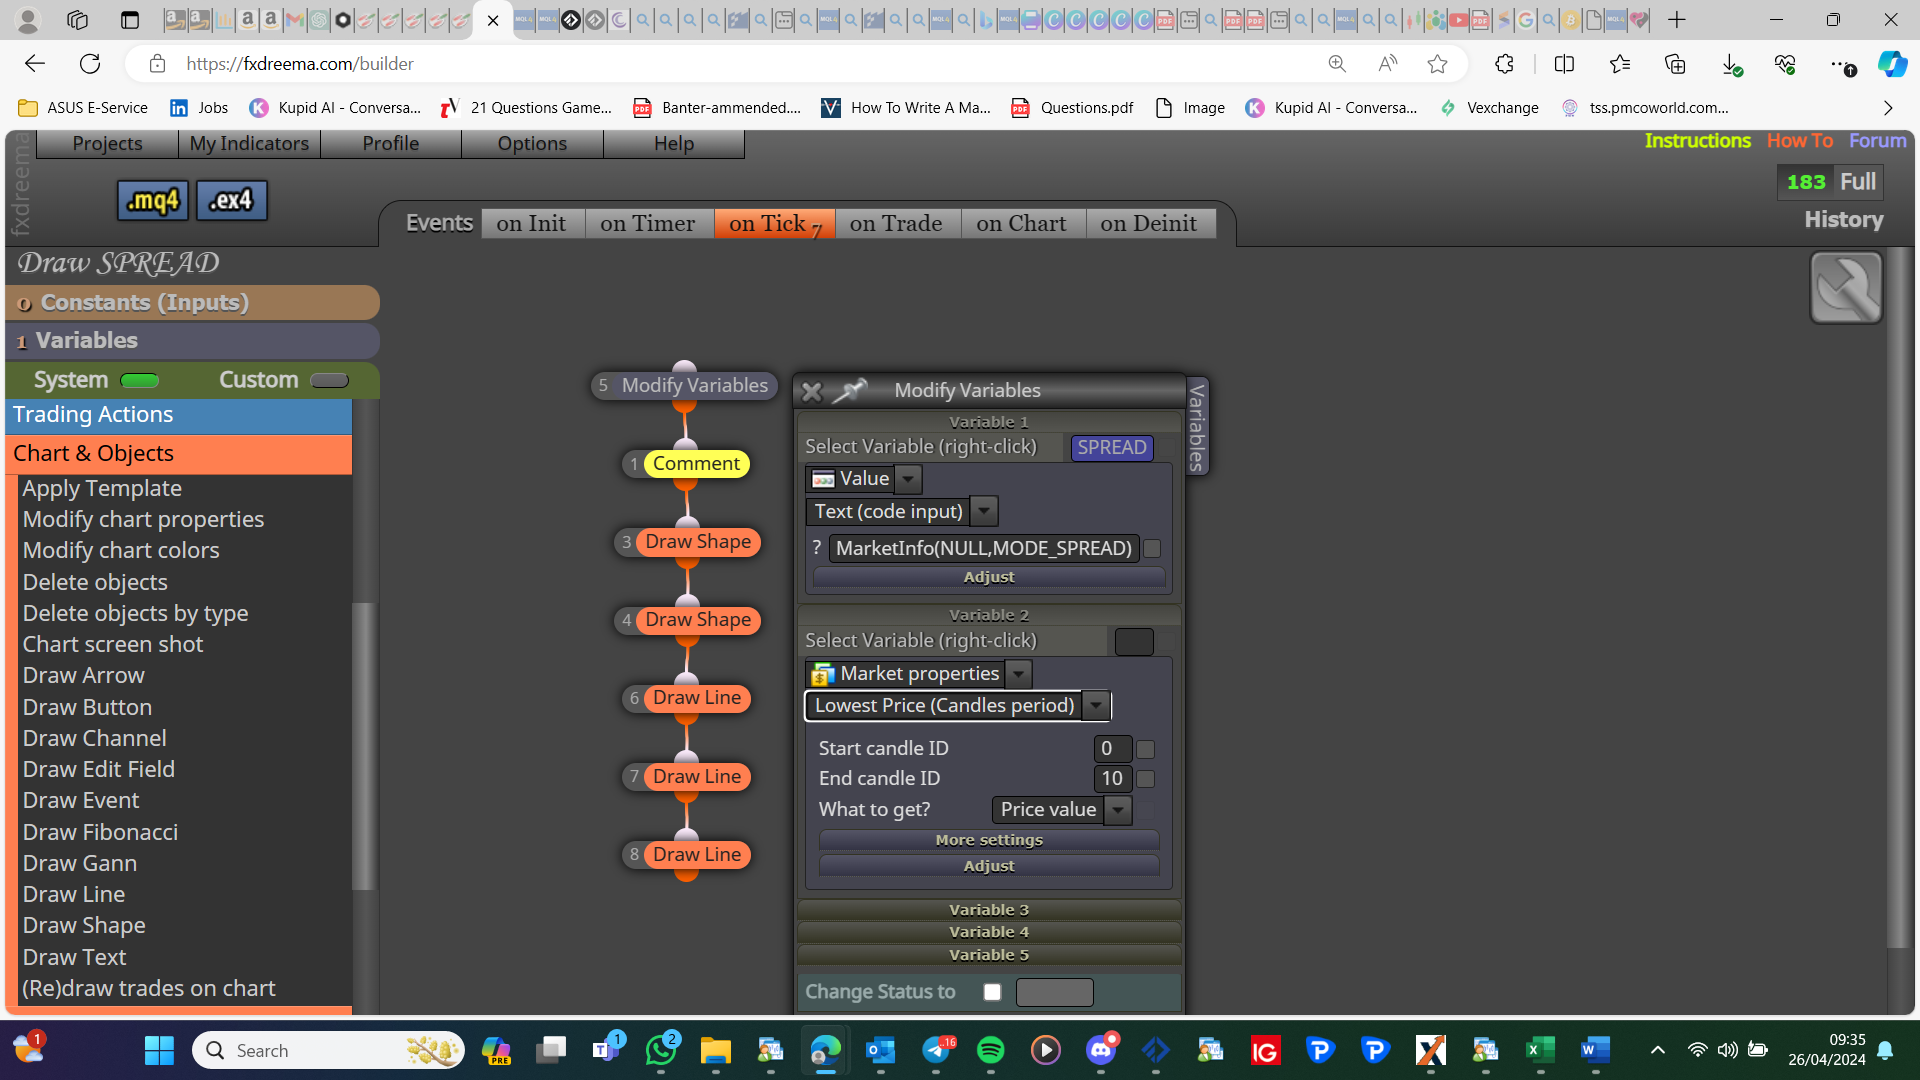
Task: Expand Variable 5 section
Action: (989, 955)
